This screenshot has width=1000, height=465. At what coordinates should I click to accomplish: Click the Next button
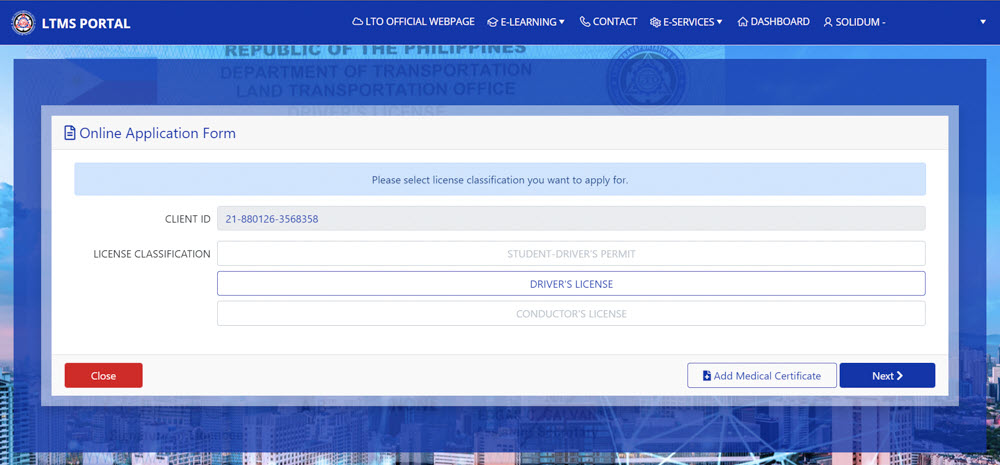[887, 376]
